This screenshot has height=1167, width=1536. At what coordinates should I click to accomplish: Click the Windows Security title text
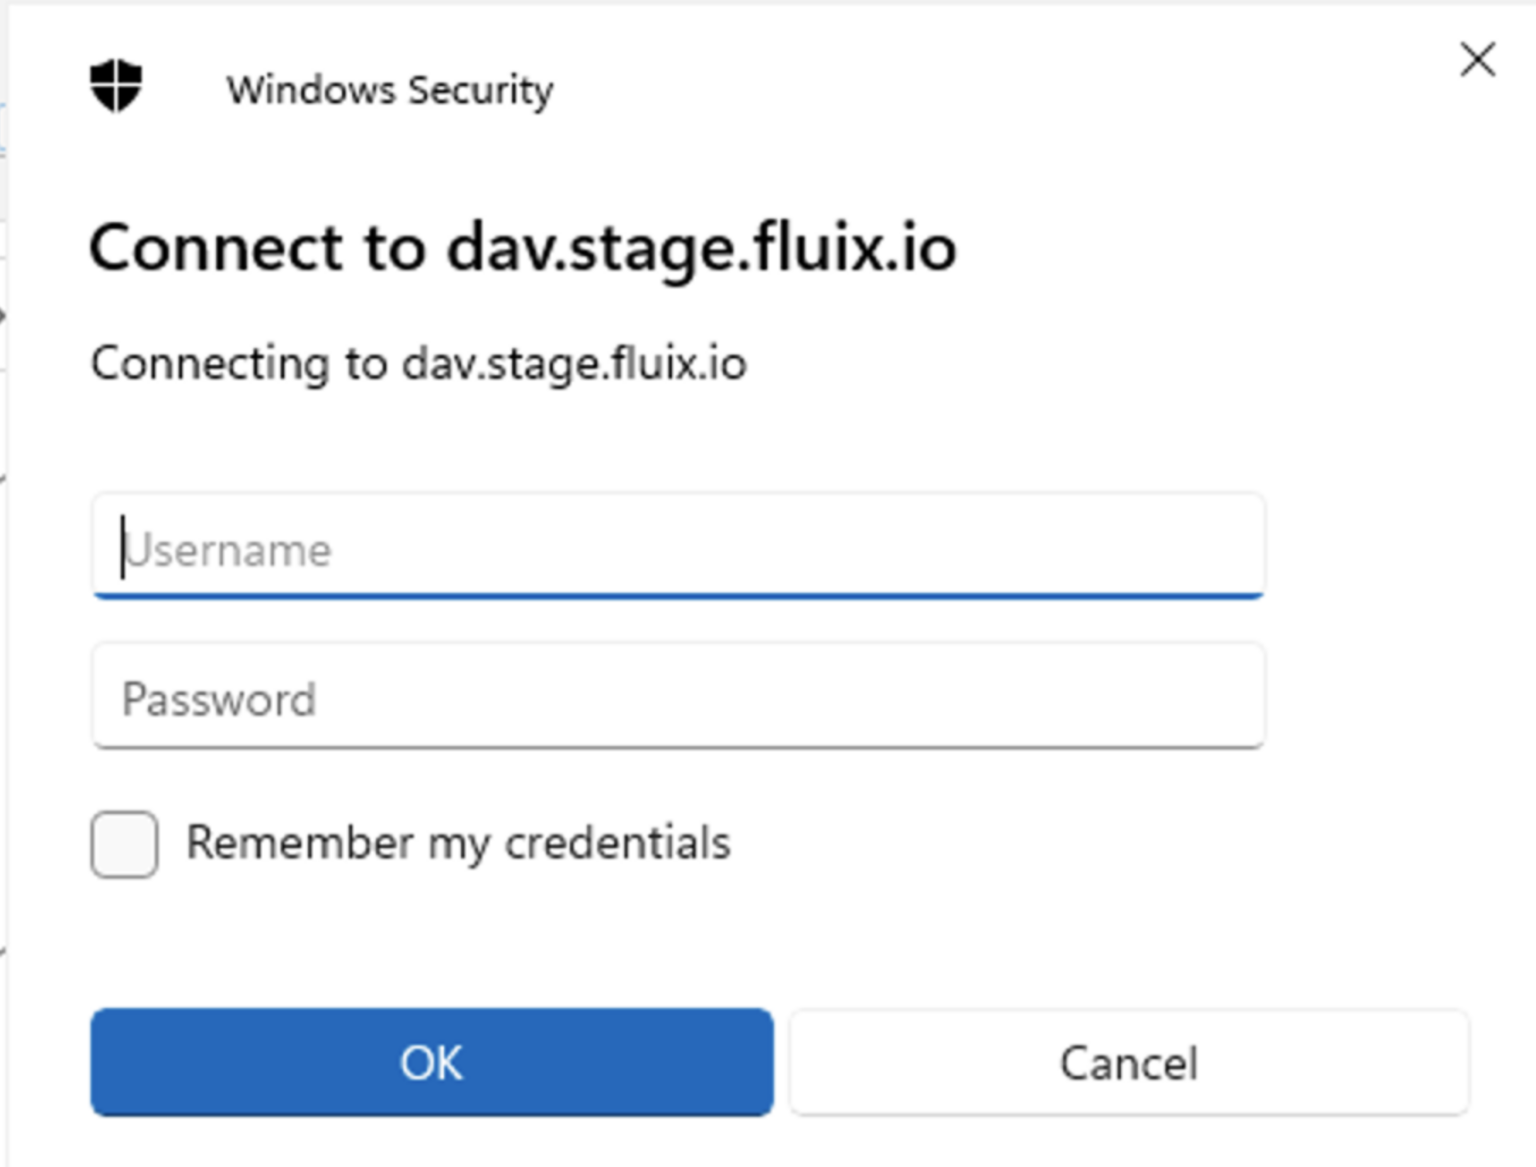(x=390, y=89)
